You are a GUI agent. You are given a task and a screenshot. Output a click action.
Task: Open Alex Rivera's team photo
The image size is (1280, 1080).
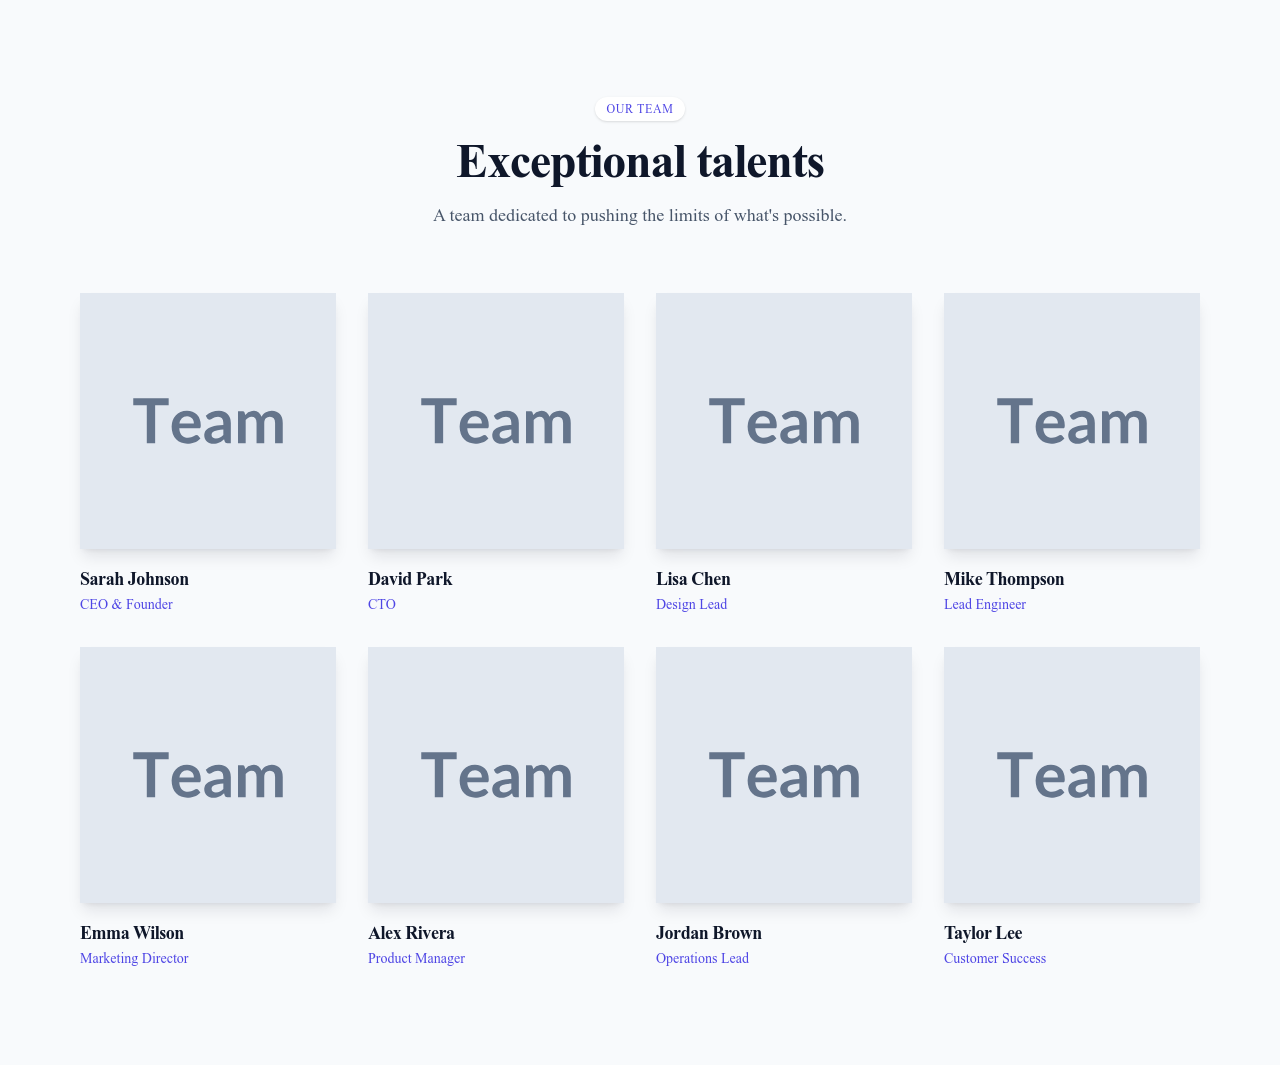(x=496, y=775)
